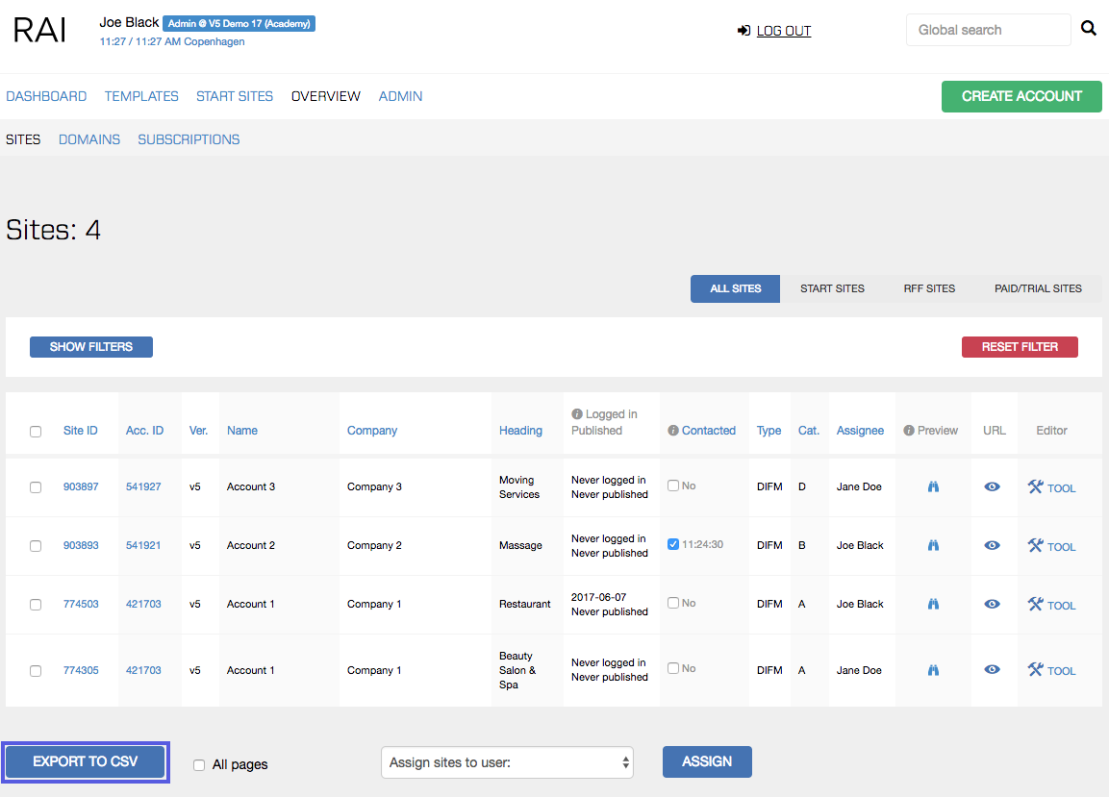This screenshot has width=1109, height=797.
Task: Check Contacted box for Restaurant site
Action: click(673, 603)
